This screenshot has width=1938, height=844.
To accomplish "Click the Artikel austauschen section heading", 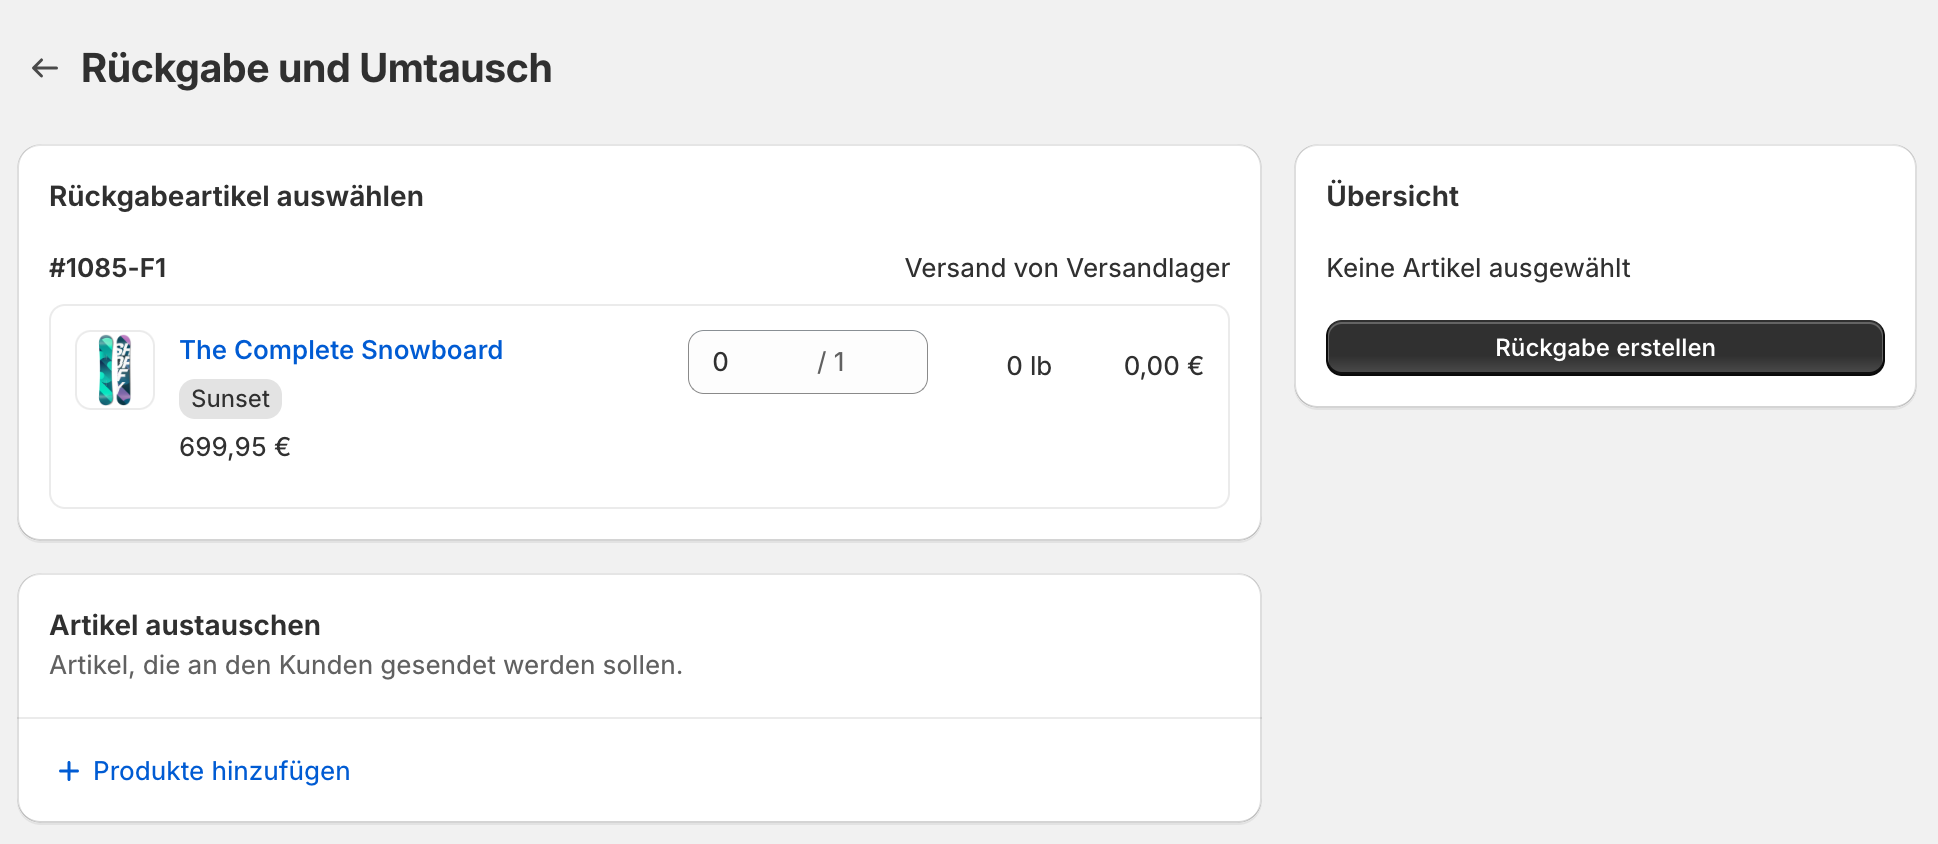I will click(x=185, y=625).
